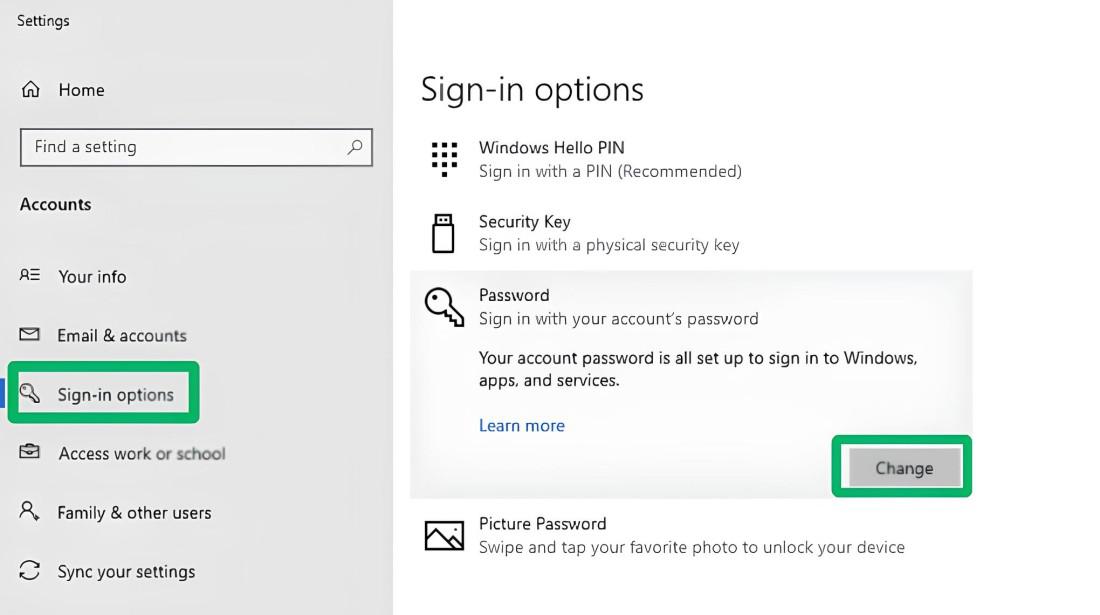Viewport: 1100px width, 615px height.
Task: Click the Email & accounts envelope icon
Action: pyautogui.click(x=30, y=334)
